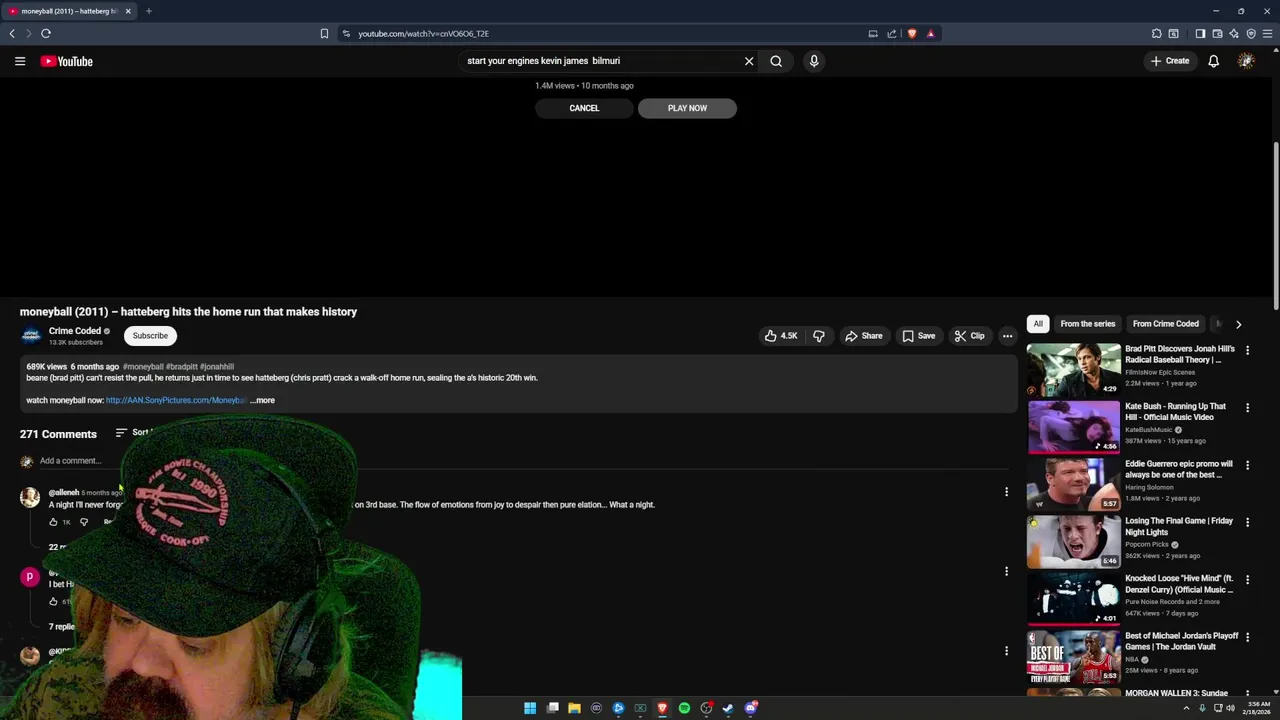Open Best of Michael Jordan's Playoff thumbnail
The image size is (1280, 720).
point(1074,657)
